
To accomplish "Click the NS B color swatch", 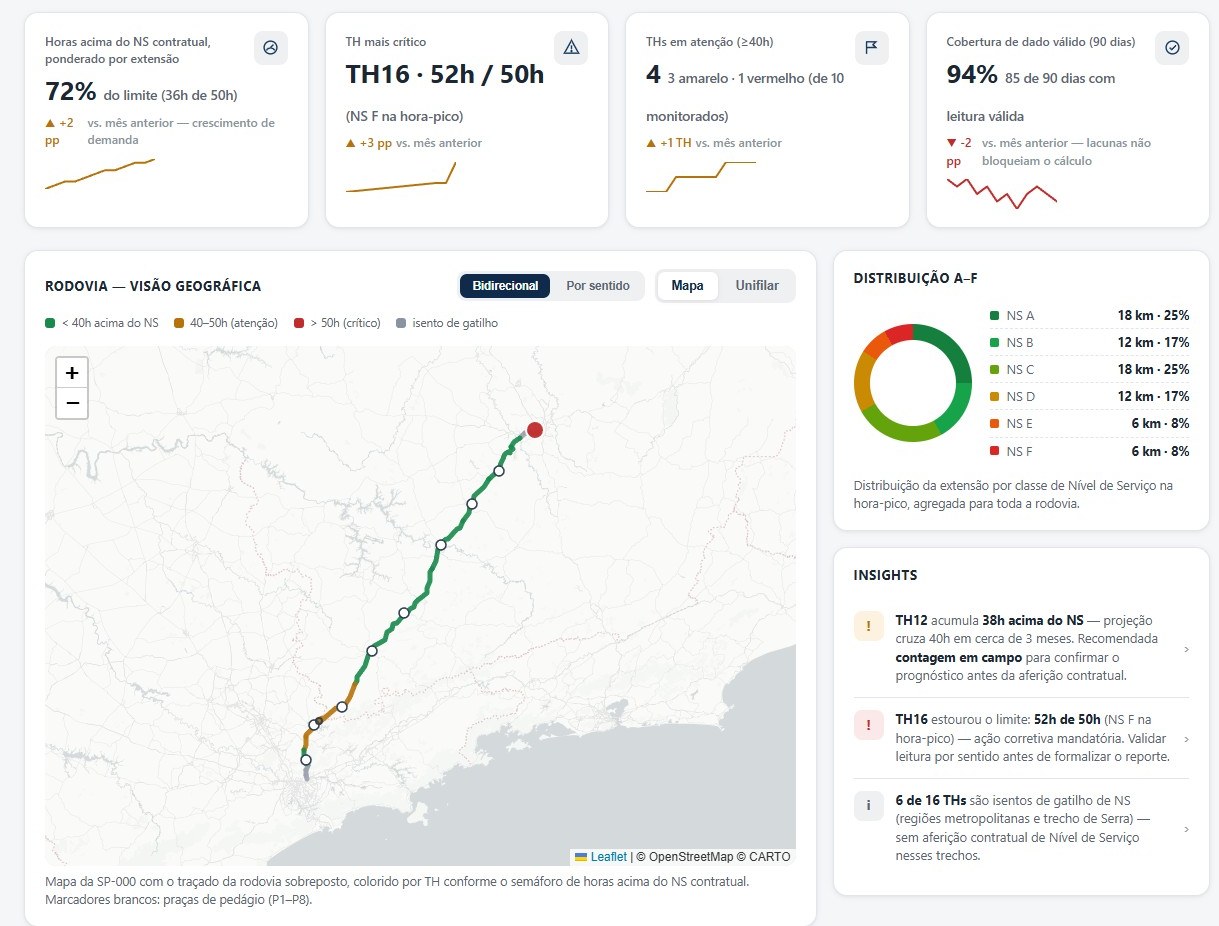I will [x=994, y=343].
